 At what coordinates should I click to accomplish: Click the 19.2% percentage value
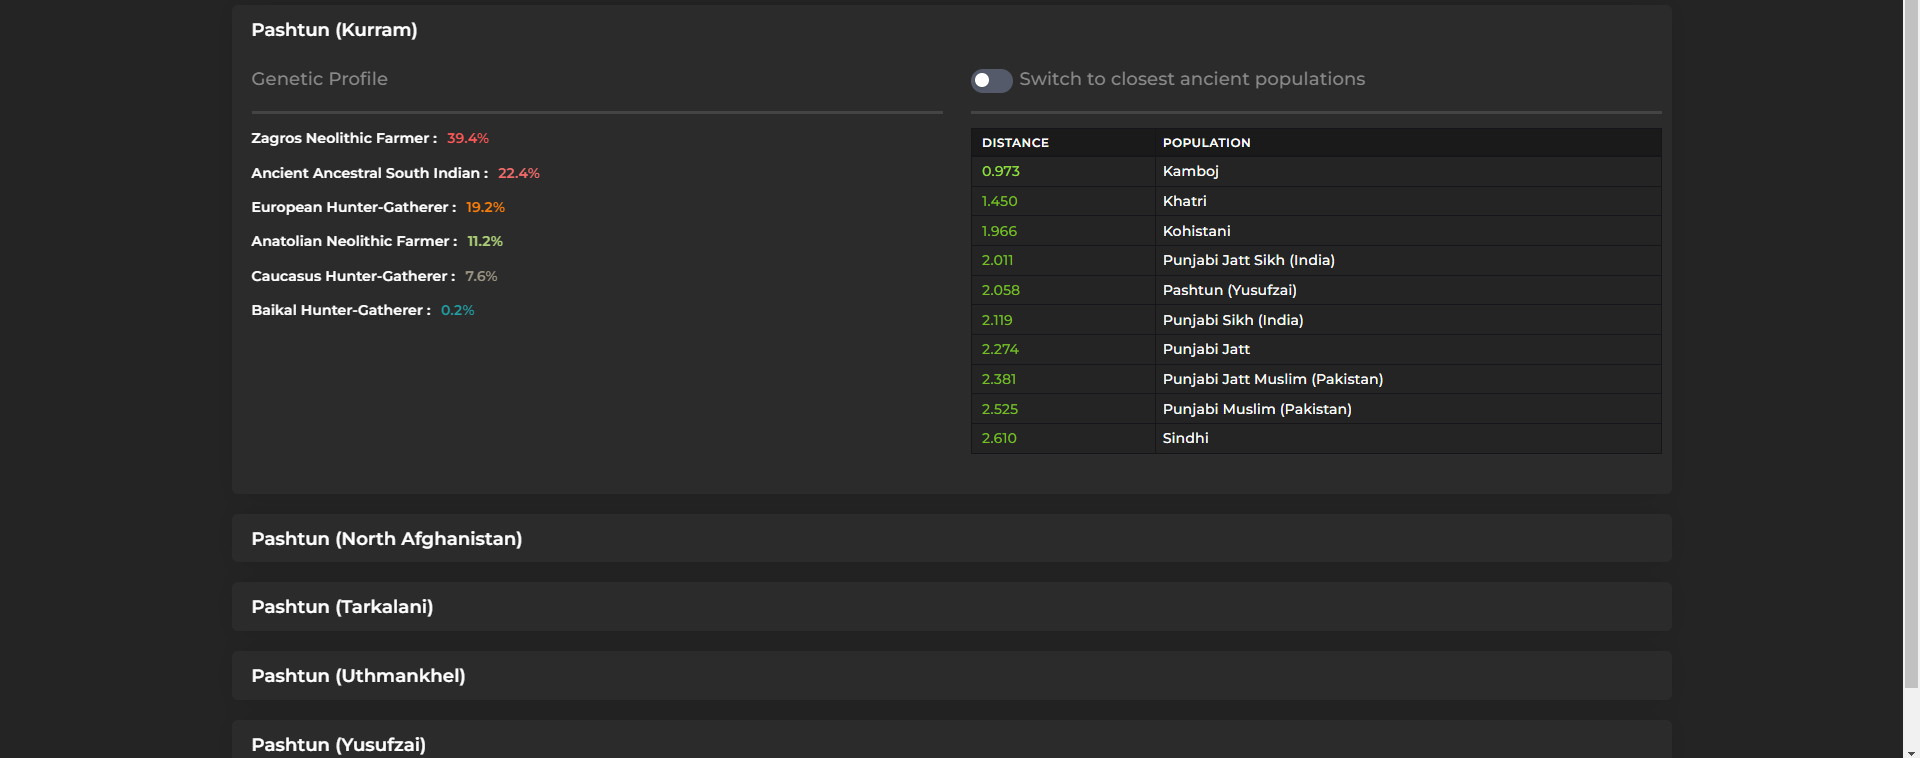click(x=485, y=207)
